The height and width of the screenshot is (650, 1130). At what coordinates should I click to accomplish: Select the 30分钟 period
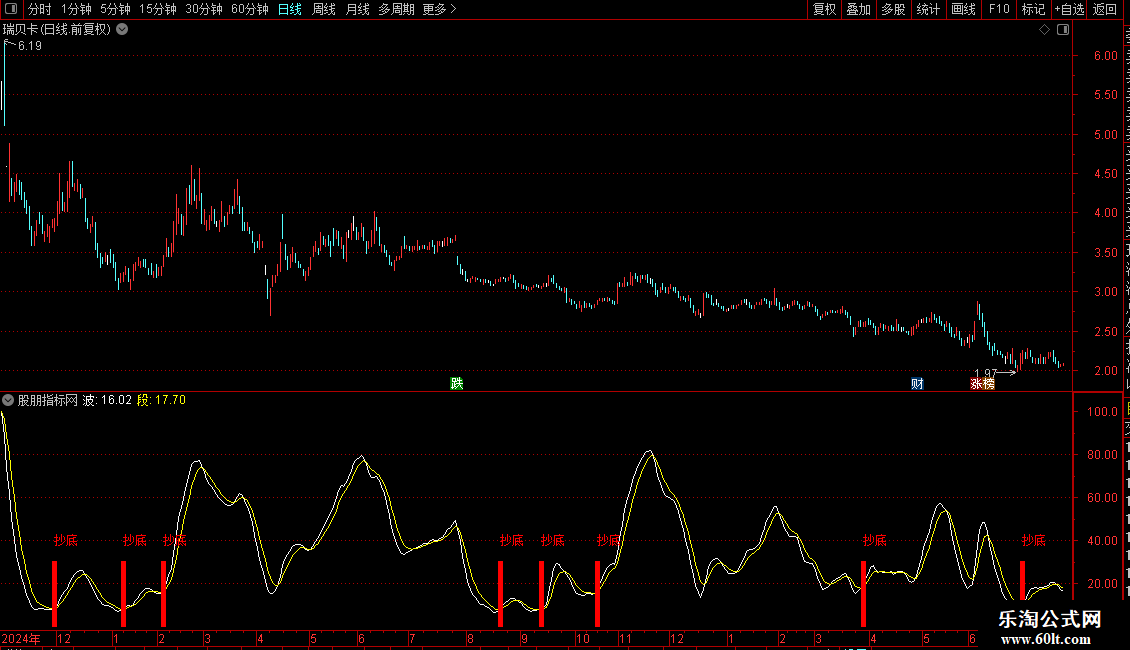pyautogui.click(x=204, y=9)
